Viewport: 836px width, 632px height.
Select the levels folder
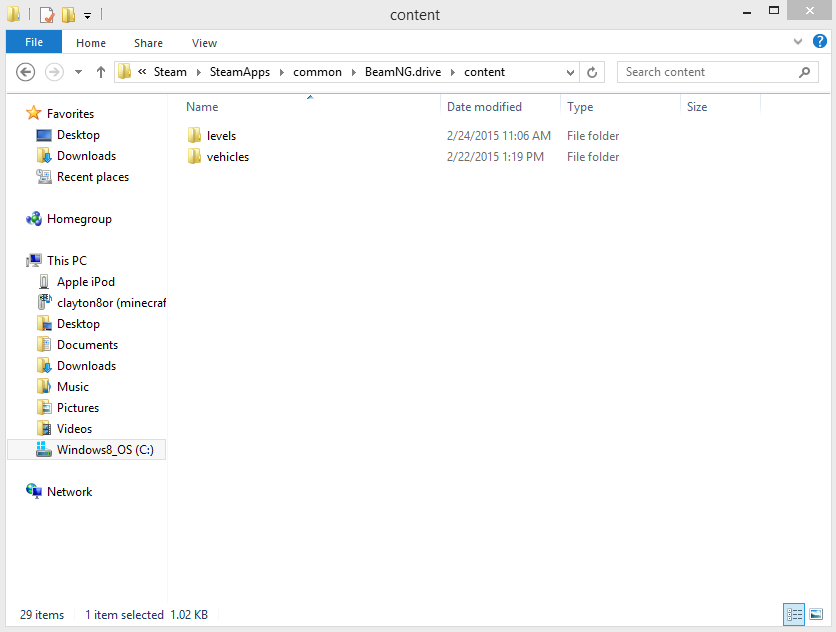pyautogui.click(x=221, y=136)
